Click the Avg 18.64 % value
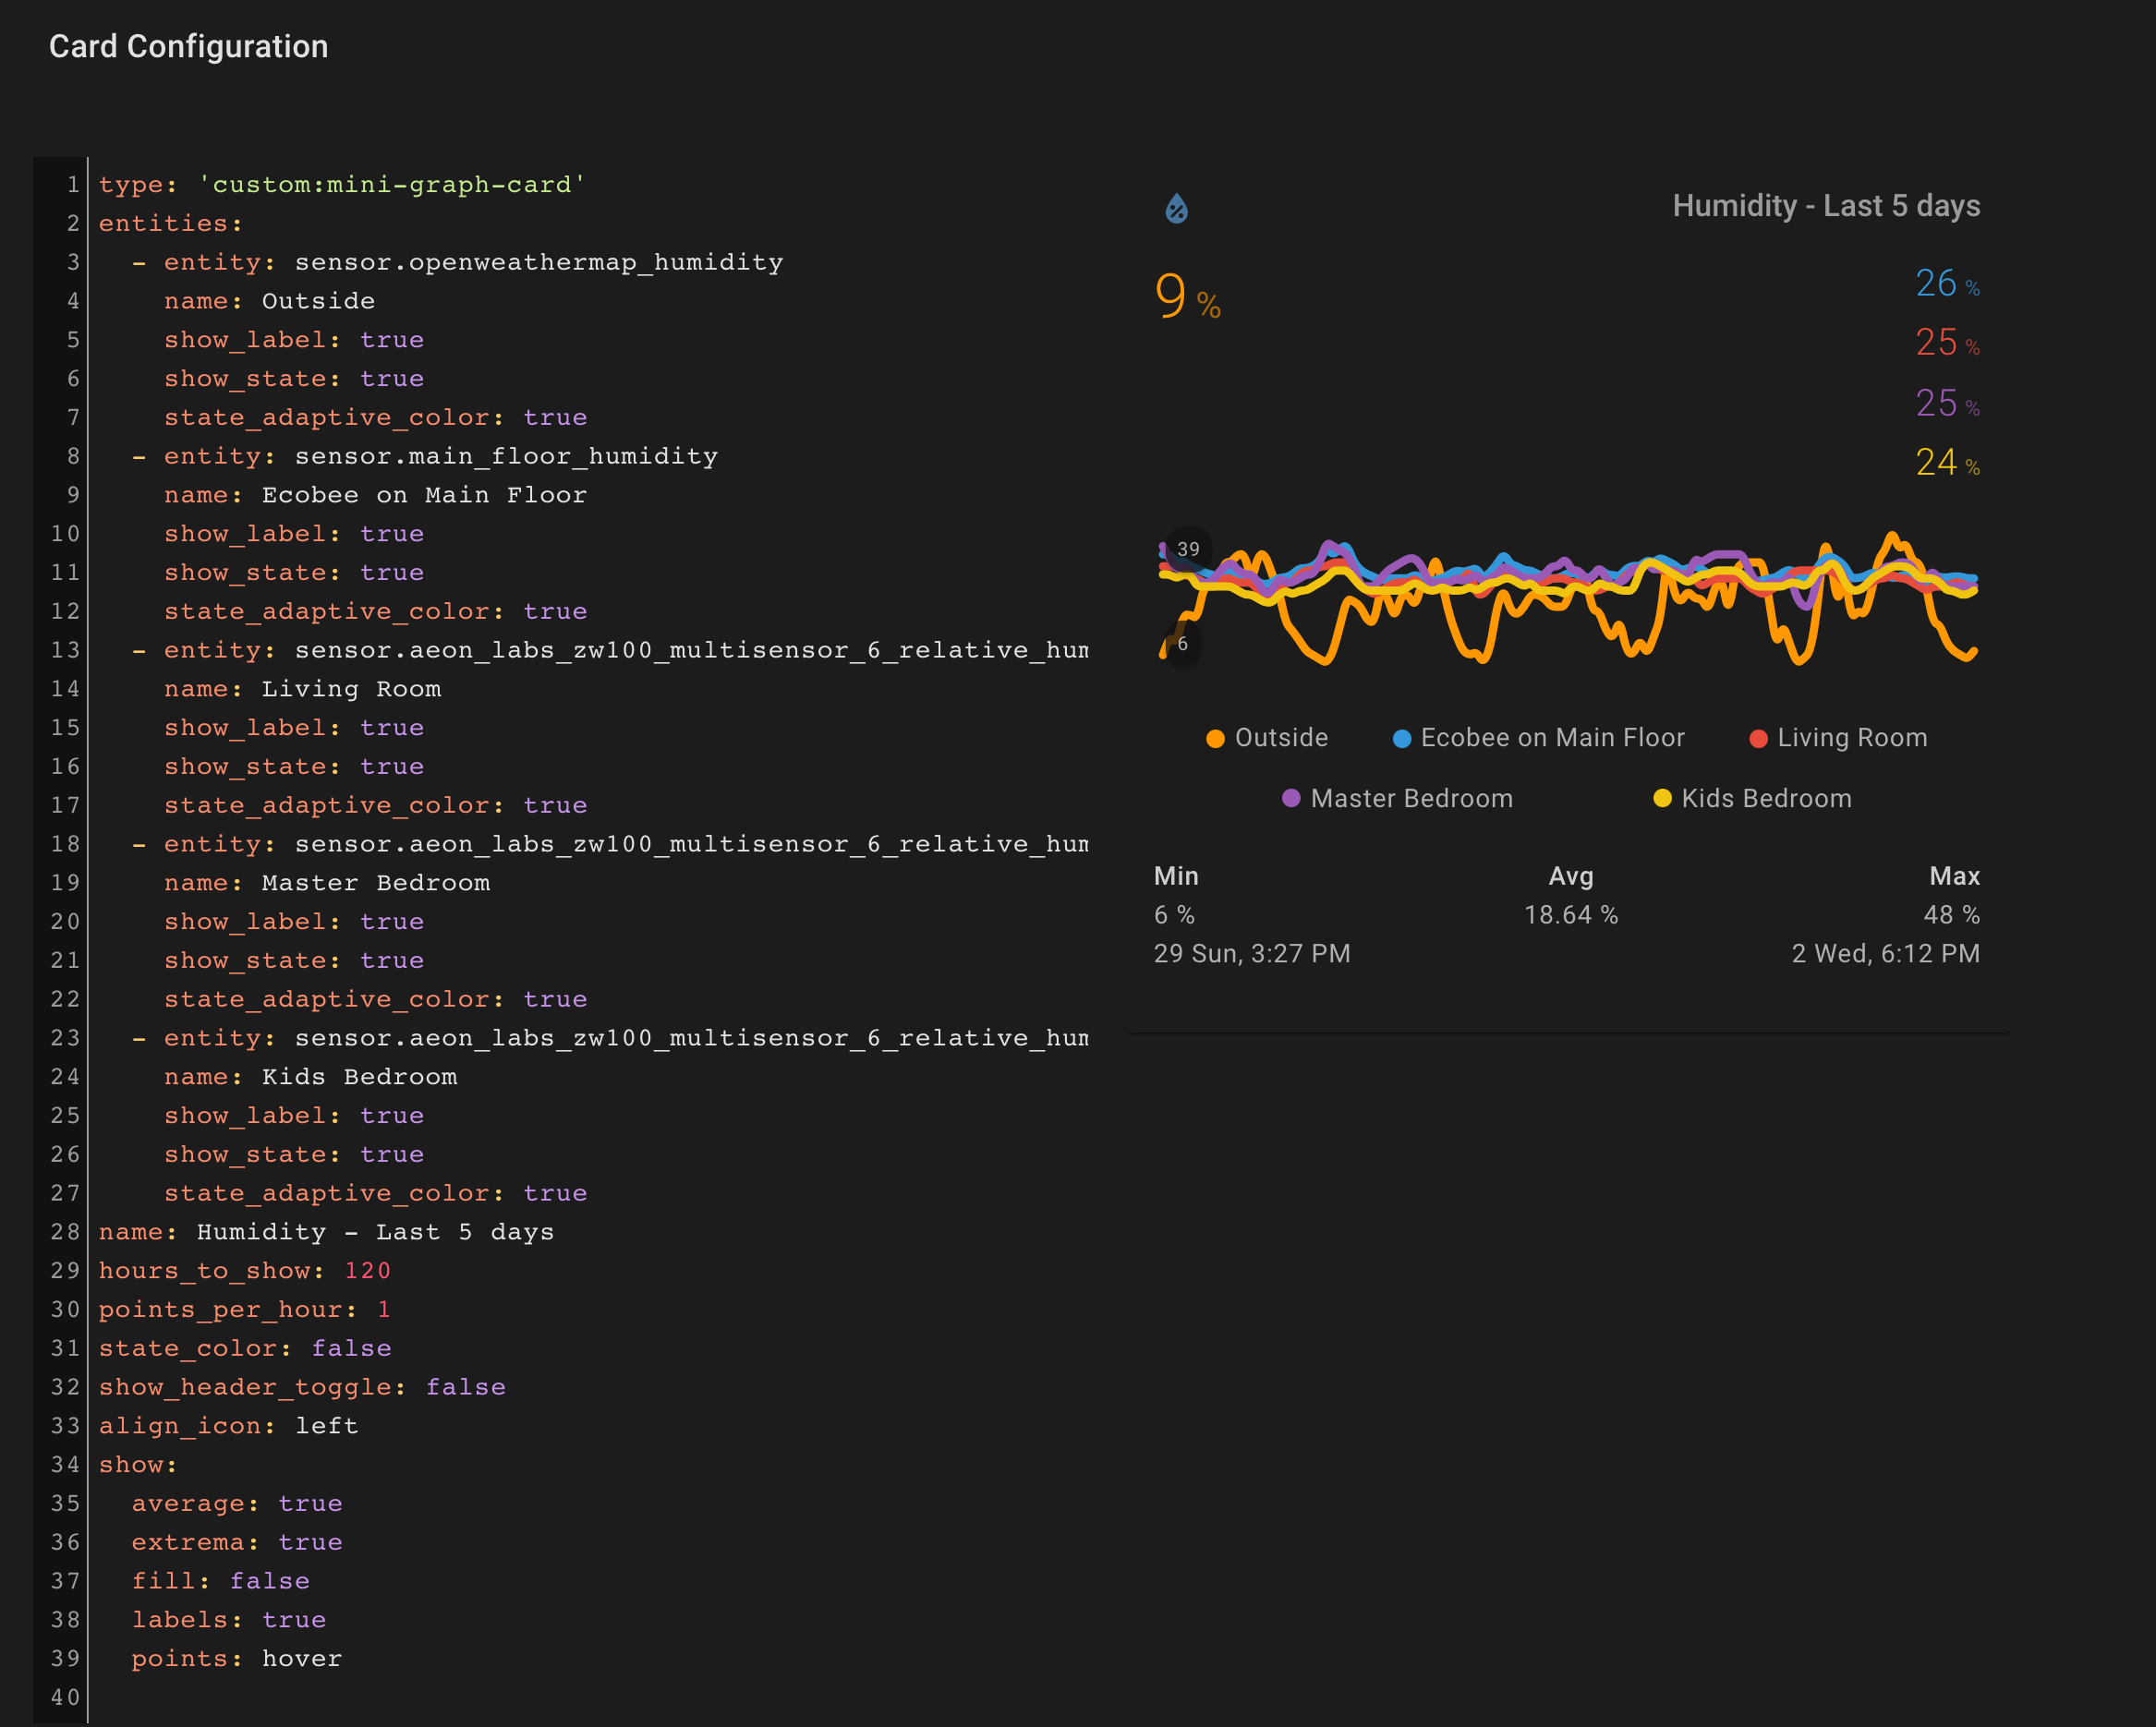This screenshot has height=1727, width=2156. (1570, 915)
